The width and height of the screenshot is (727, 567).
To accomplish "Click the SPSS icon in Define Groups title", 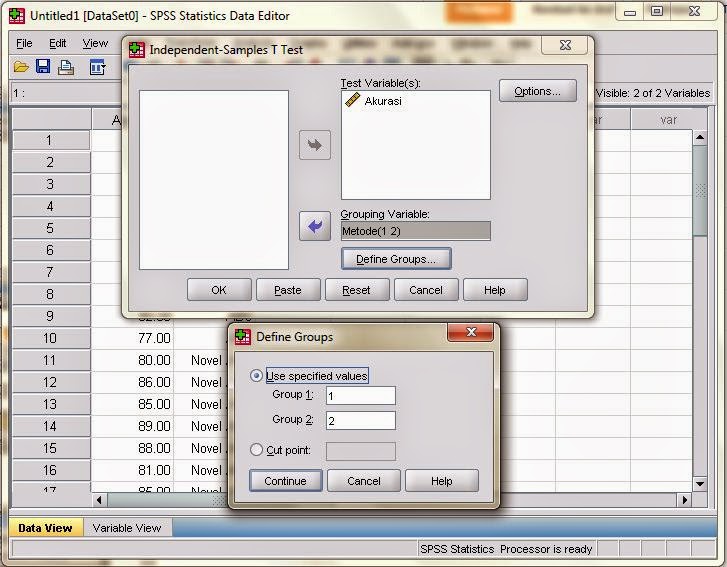I will coord(242,337).
